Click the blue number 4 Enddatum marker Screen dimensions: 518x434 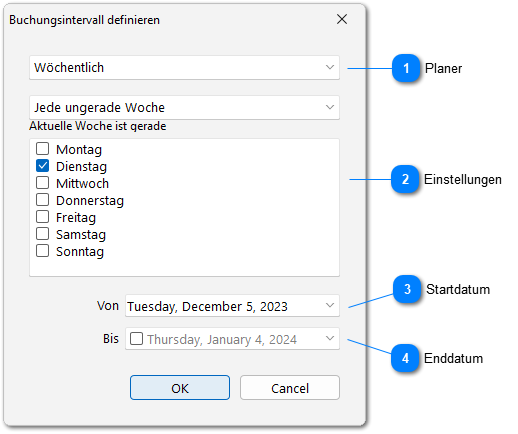[405, 358]
